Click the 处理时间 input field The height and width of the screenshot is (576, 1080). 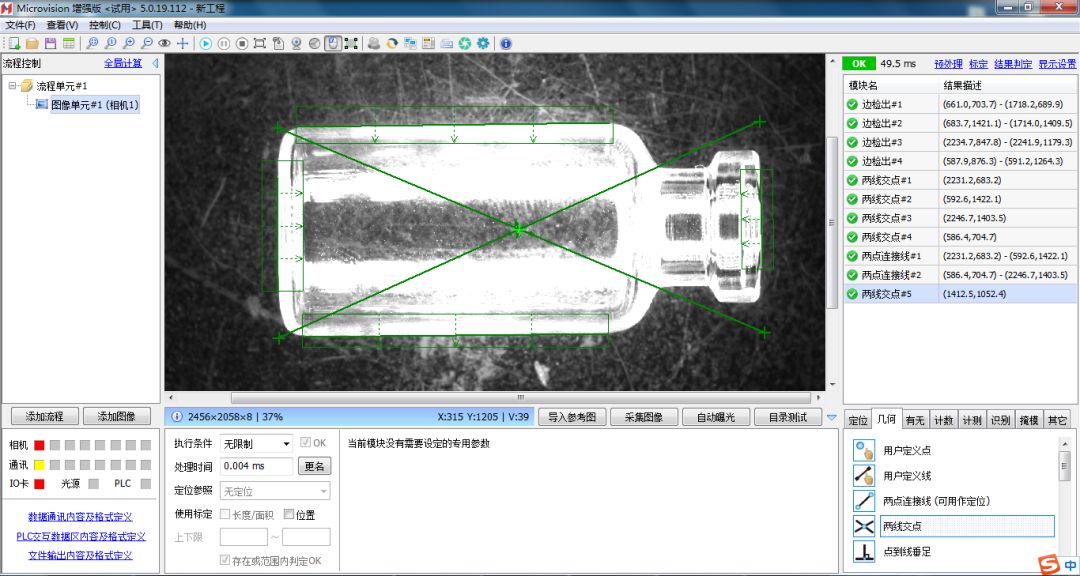tap(256, 466)
